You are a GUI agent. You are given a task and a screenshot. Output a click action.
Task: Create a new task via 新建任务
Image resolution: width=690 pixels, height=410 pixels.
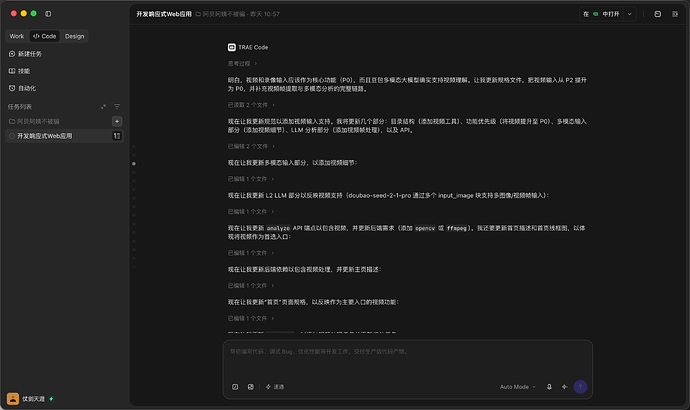25,54
